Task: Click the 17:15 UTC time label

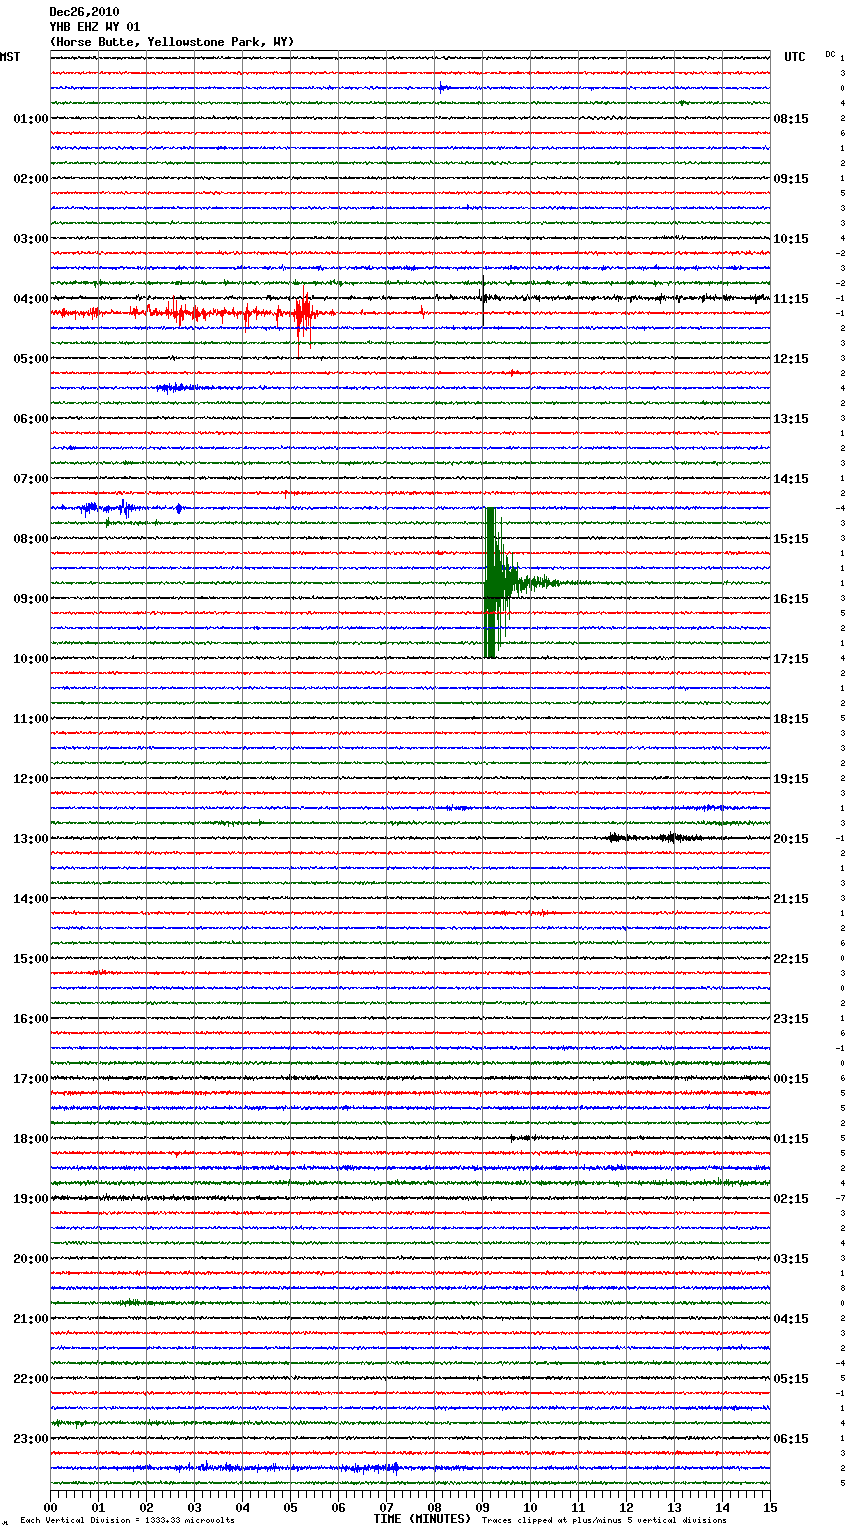Action: pos(791,659)
